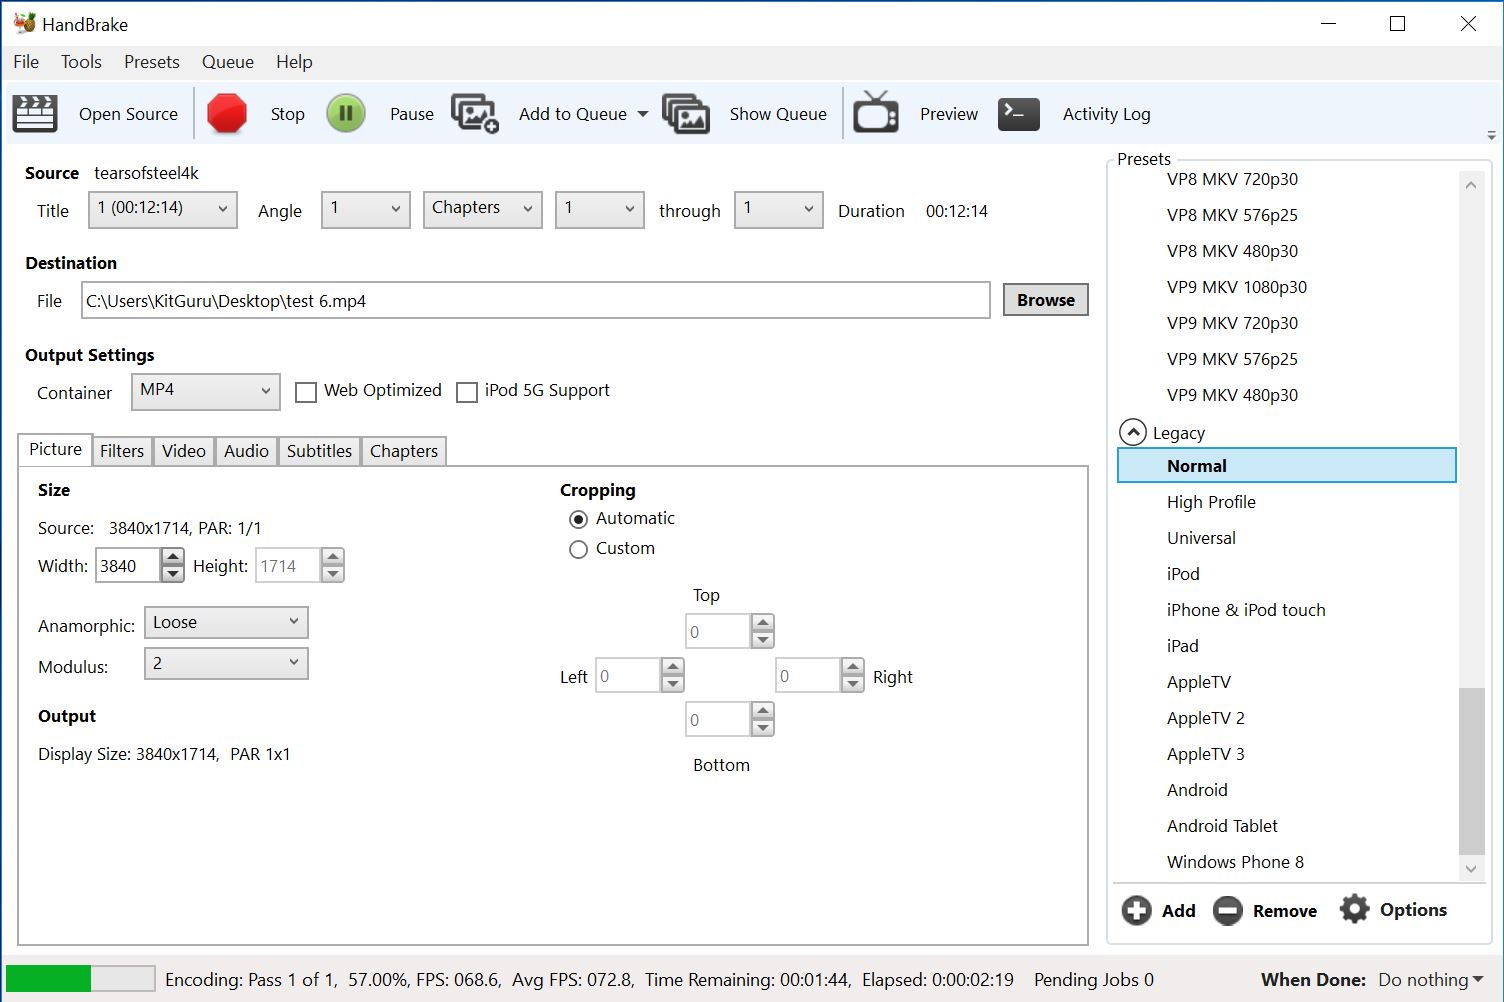Pause encoding with the green pause icon
The image size is (1504, 1002).
click(346, 114)
